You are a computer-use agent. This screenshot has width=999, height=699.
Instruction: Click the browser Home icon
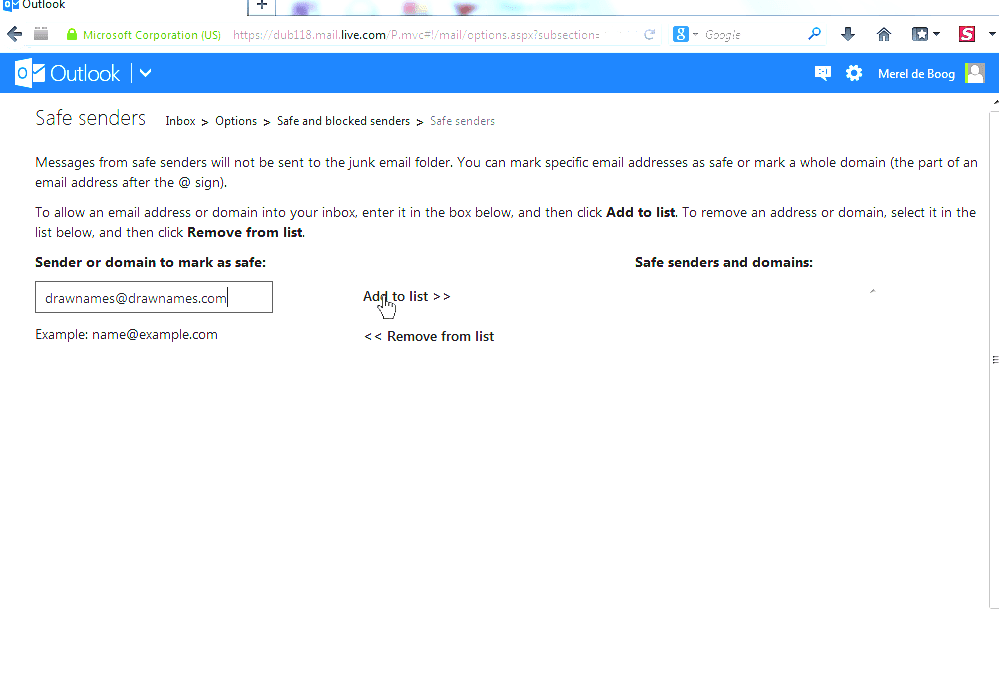point(883,33)
